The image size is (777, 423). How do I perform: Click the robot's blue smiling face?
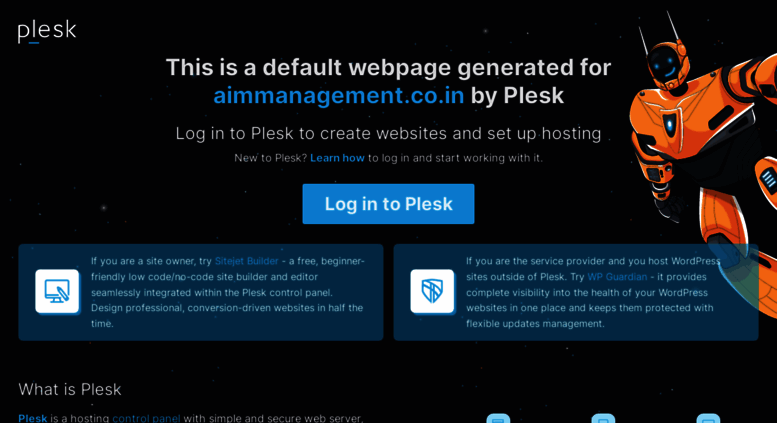665,64
